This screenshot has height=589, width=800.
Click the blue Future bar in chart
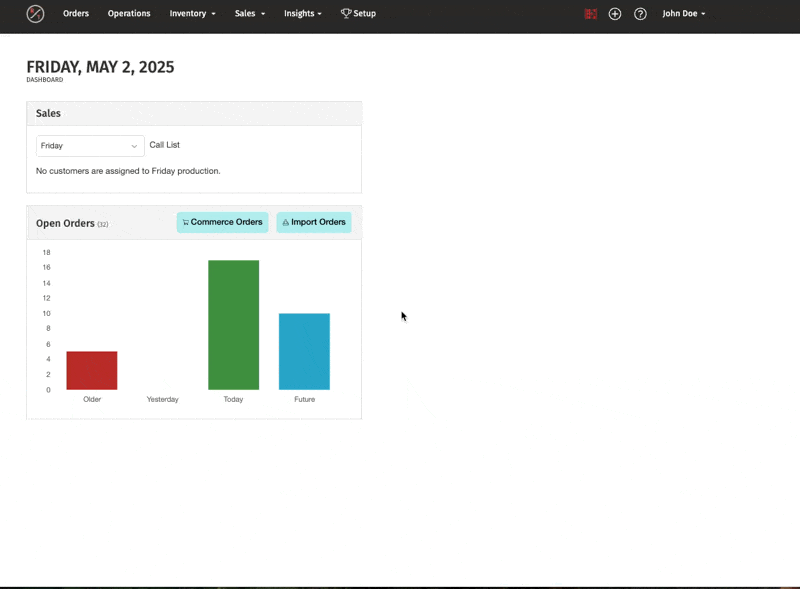(x=304, y=352)
